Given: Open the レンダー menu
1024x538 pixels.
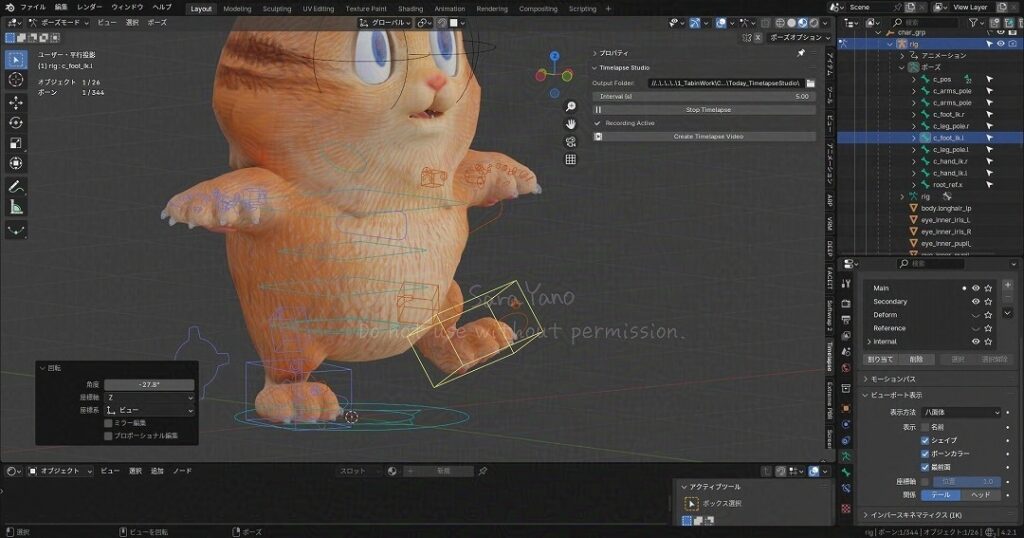Looking at the screenshot, I should tap(89, 7).
